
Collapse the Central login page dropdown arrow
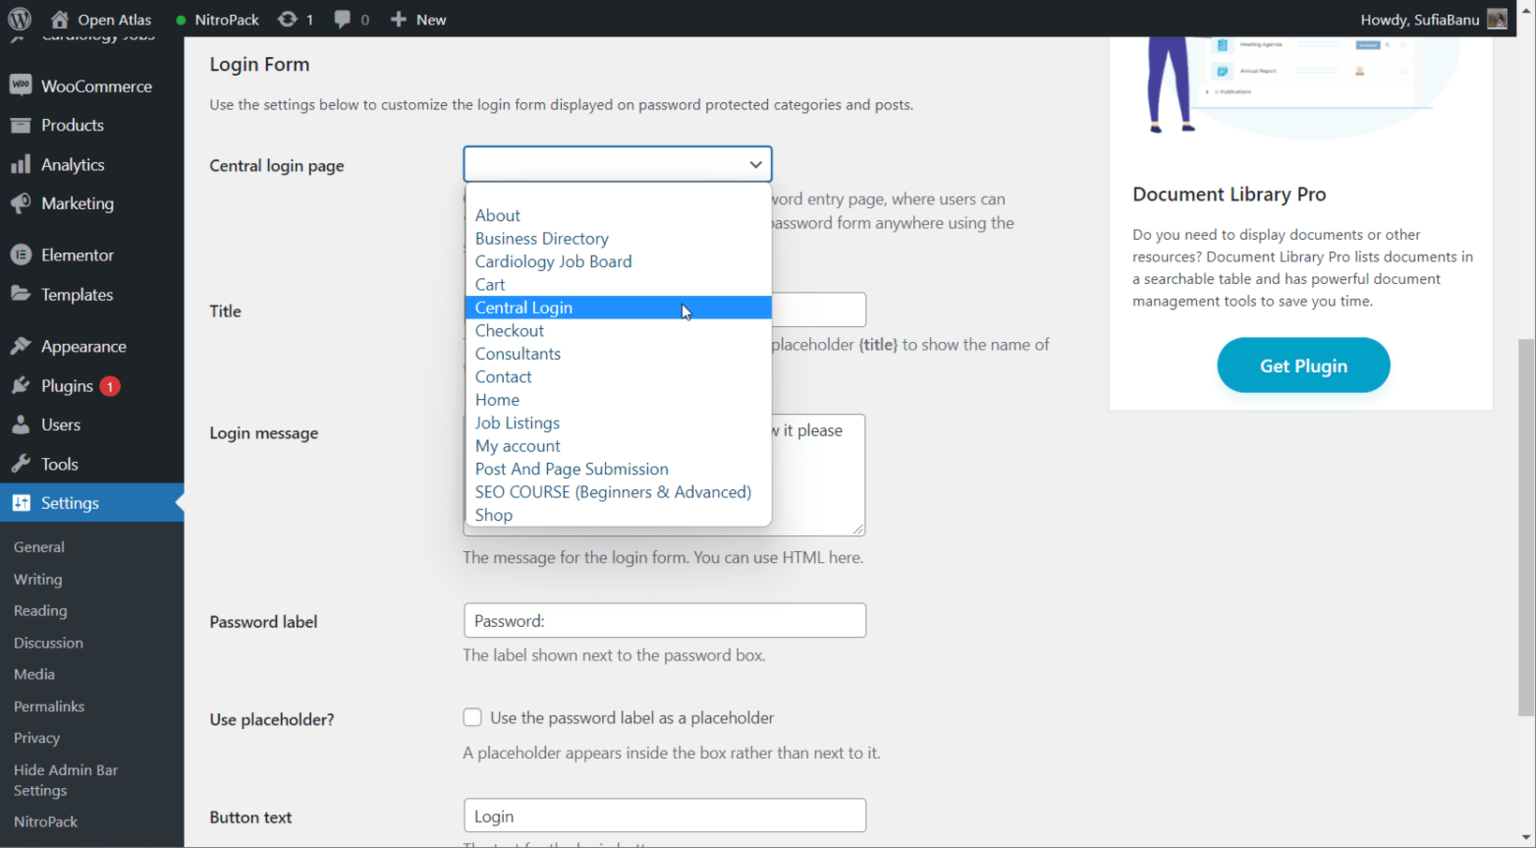[x=755, y=163]
